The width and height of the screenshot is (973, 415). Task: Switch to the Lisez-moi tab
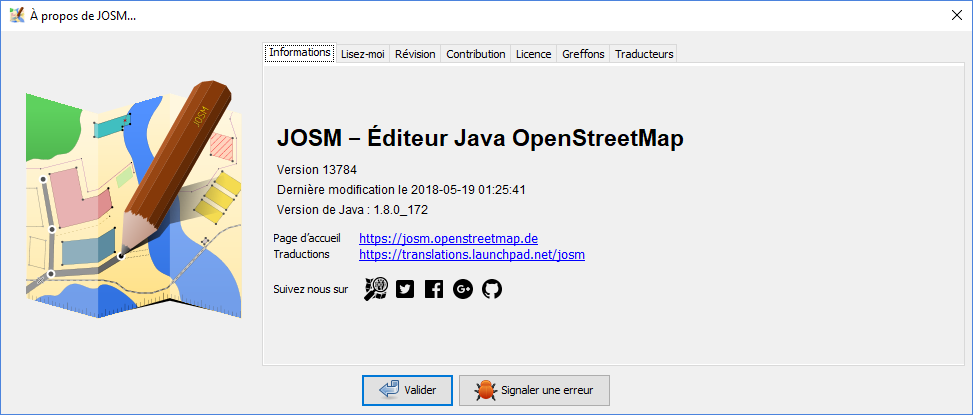coord(363,54)
